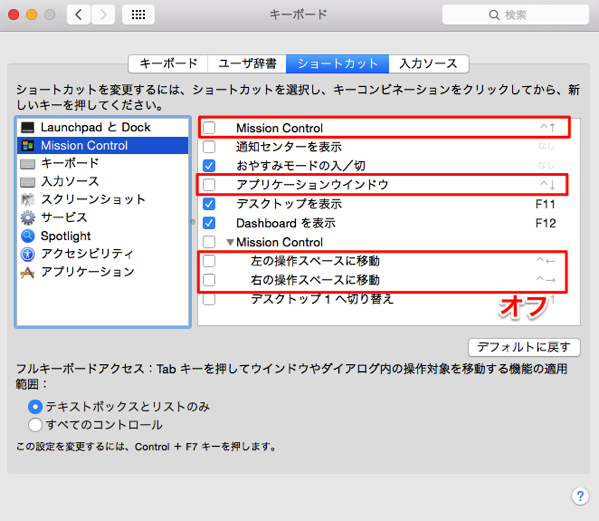Click the ^→ shortcut key combination
Image resolution: width=599 pixels, height=521 pixels.
point(546,280)
